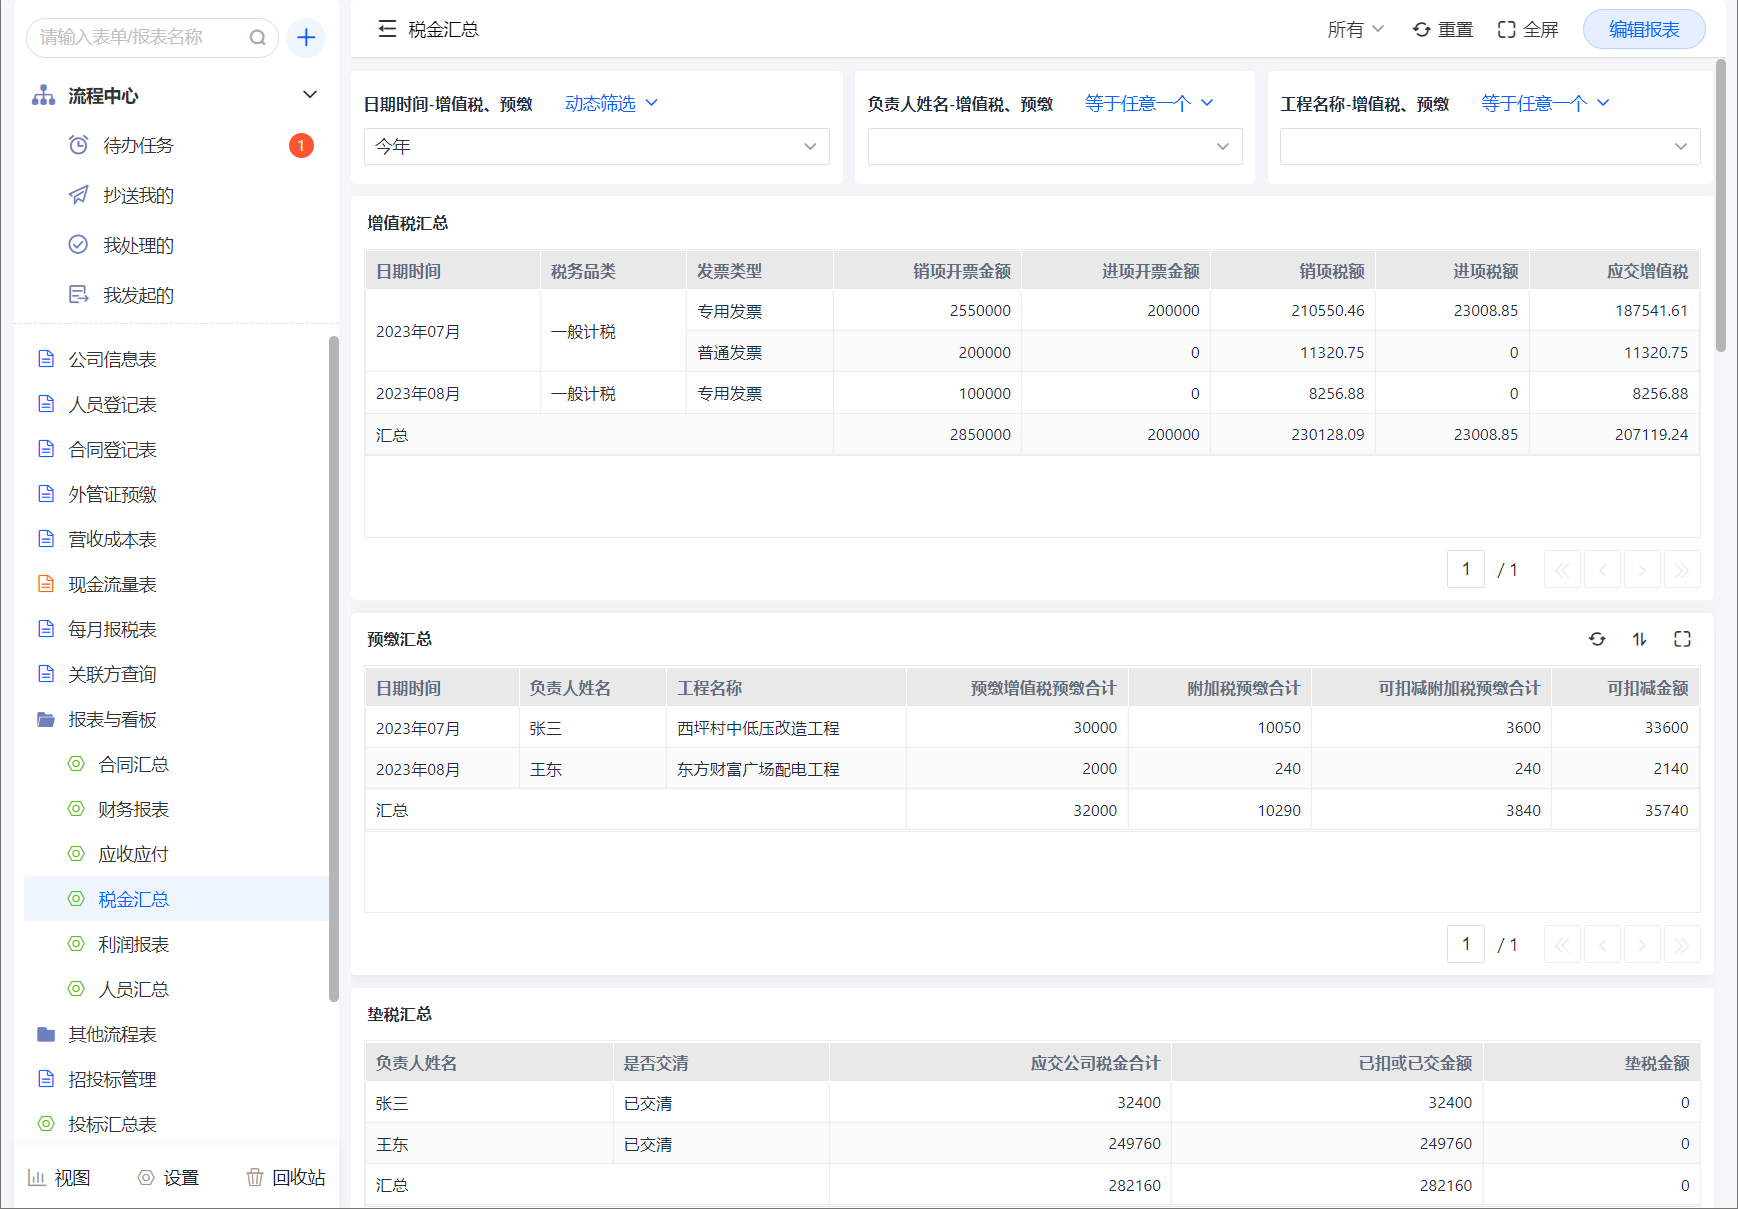
Task: Open the 所有 dropdown in the header
Action: pos(1355,30)
